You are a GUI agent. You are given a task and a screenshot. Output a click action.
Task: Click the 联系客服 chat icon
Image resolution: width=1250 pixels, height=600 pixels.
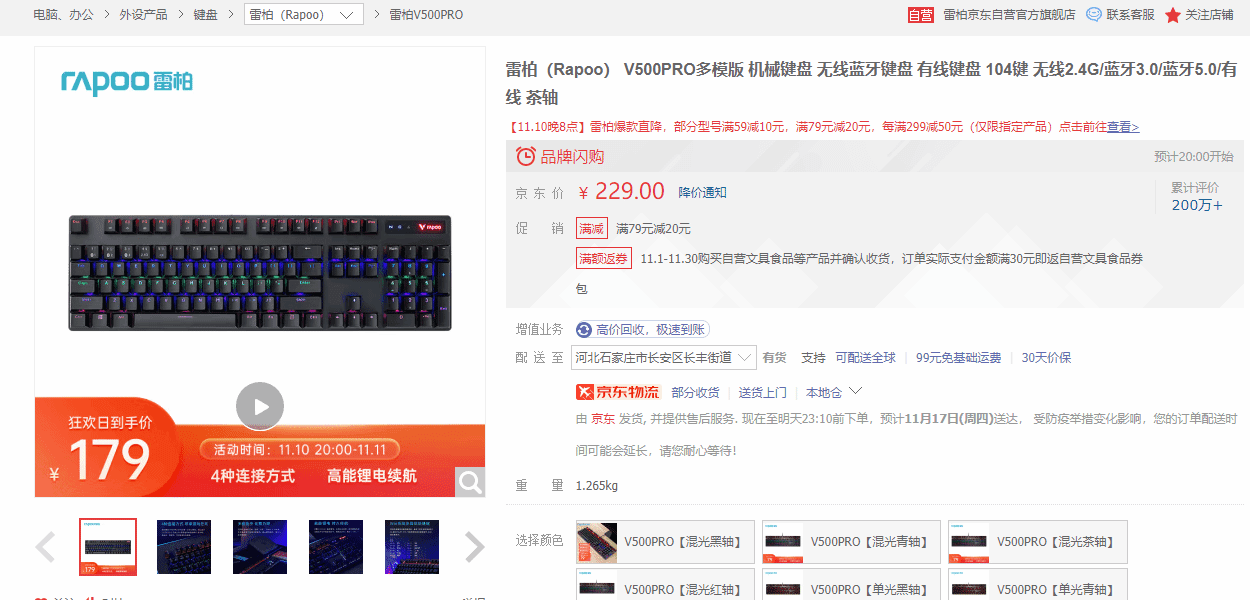tap(1094, 15)
